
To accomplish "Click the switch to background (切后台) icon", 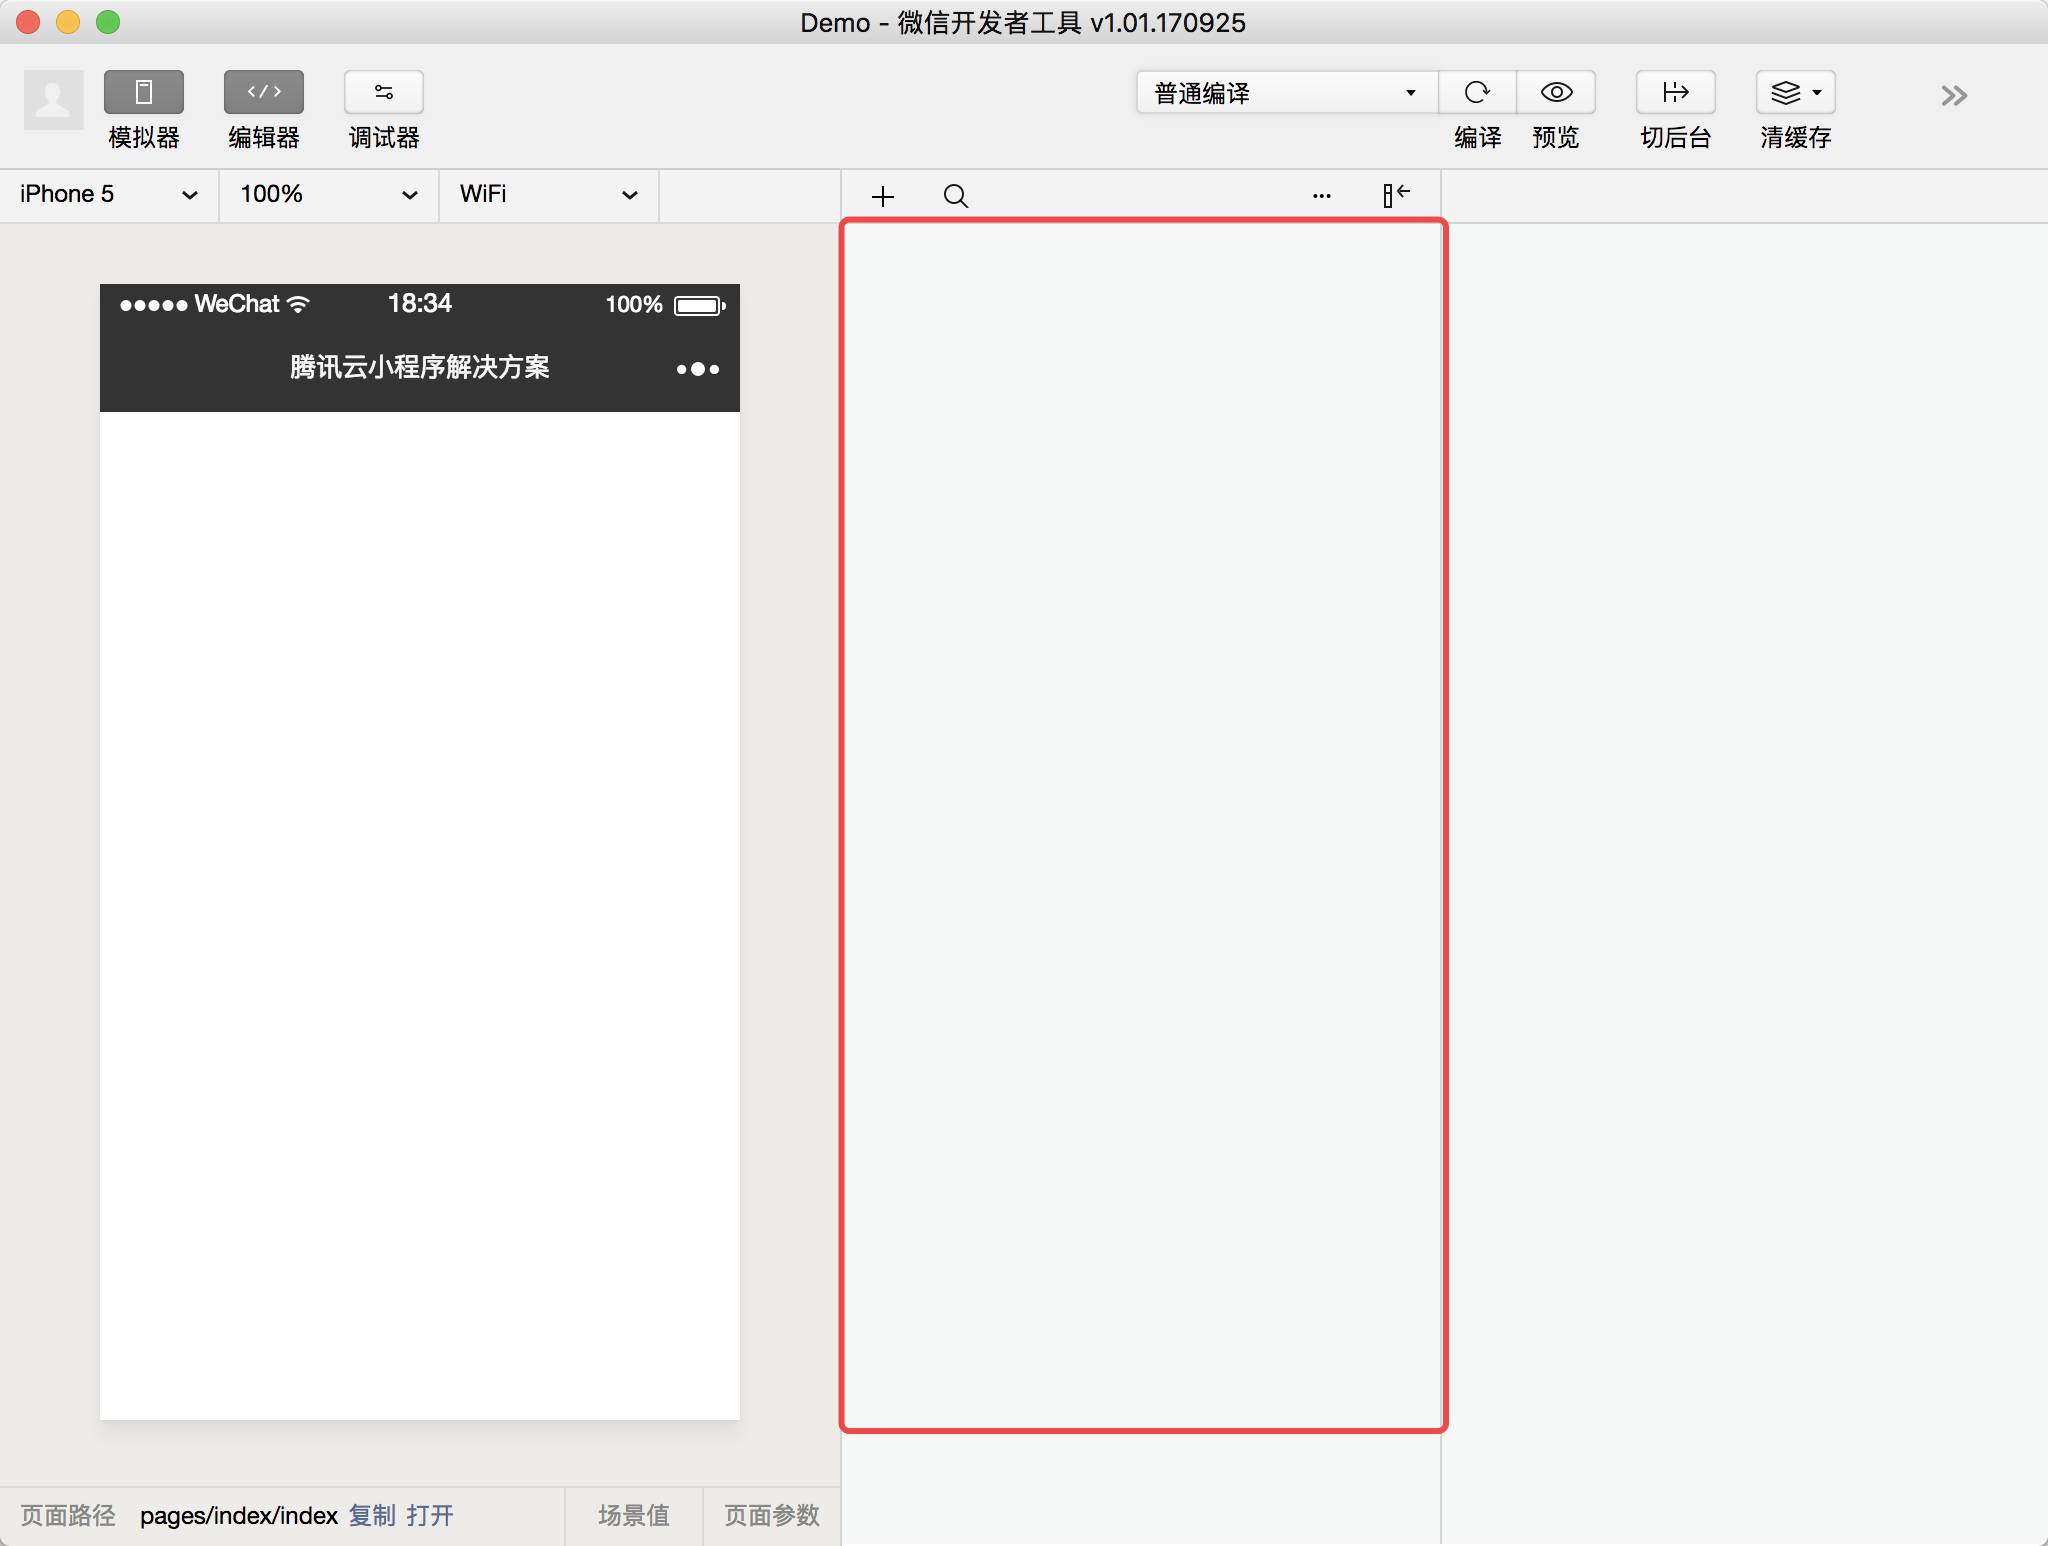I will click(x=1675, y=93).
